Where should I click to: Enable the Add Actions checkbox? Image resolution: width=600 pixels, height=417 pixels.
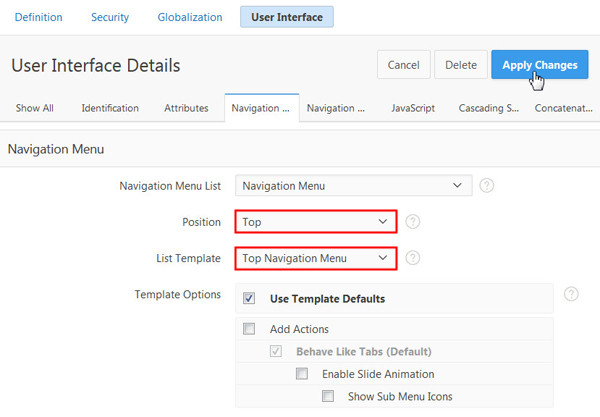click(x=249, y=329)
